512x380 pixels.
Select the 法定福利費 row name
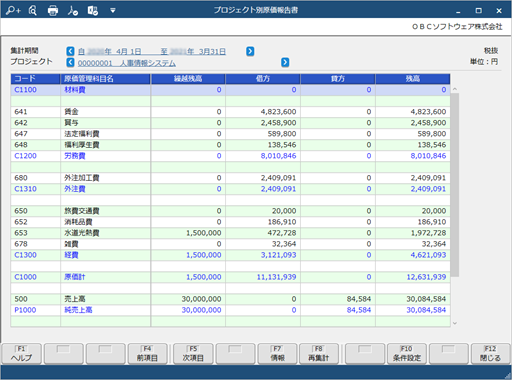pos(105,134)
